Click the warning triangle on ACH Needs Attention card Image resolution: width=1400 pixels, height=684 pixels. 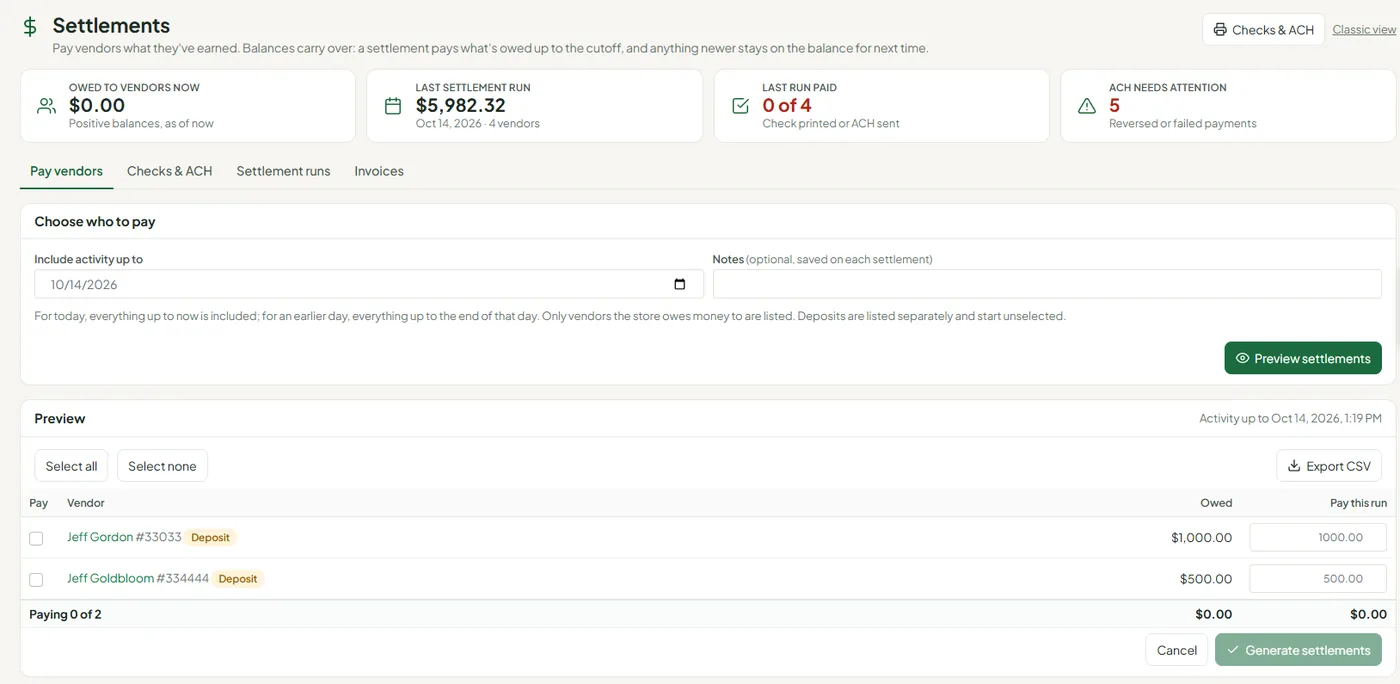(1087, 106)
